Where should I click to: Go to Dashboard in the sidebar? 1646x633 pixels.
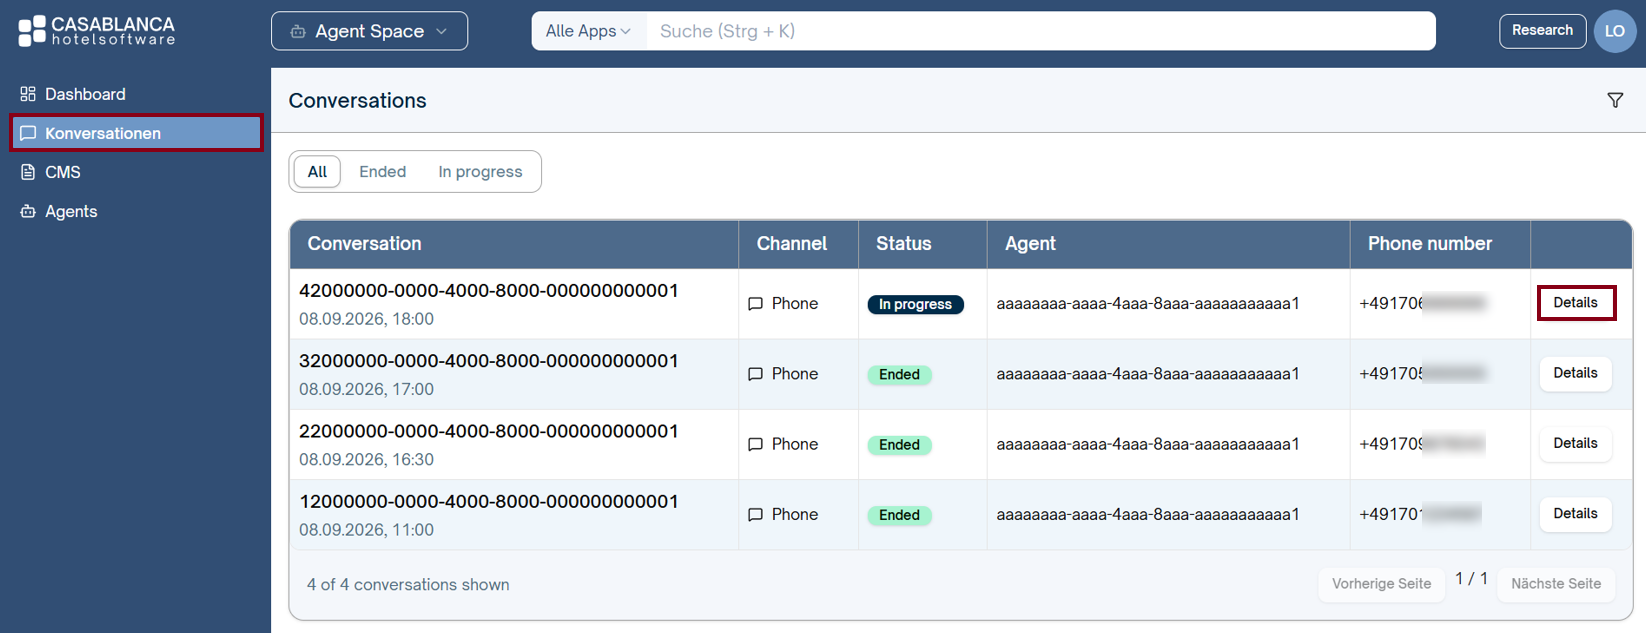(x=136, y=94)
